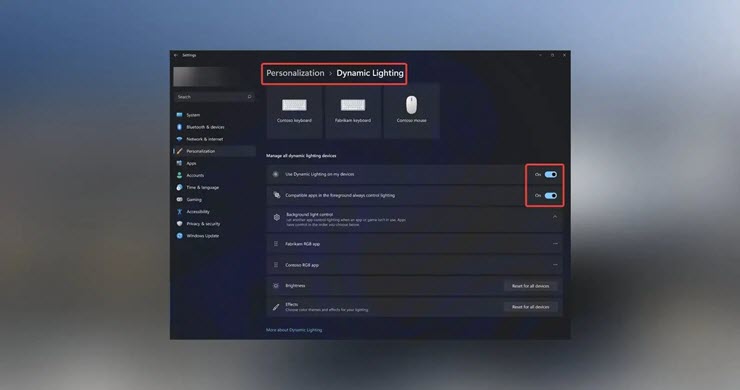Open more options for Contoso RGB app

click(x=555, y=265)
